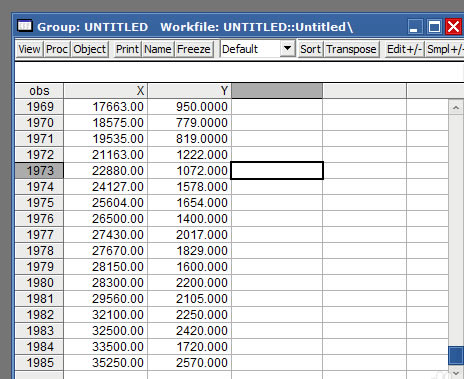The image size is (464, 379).
Task: Expand the Default view dropdown arrow
Action: coord(287,49)
